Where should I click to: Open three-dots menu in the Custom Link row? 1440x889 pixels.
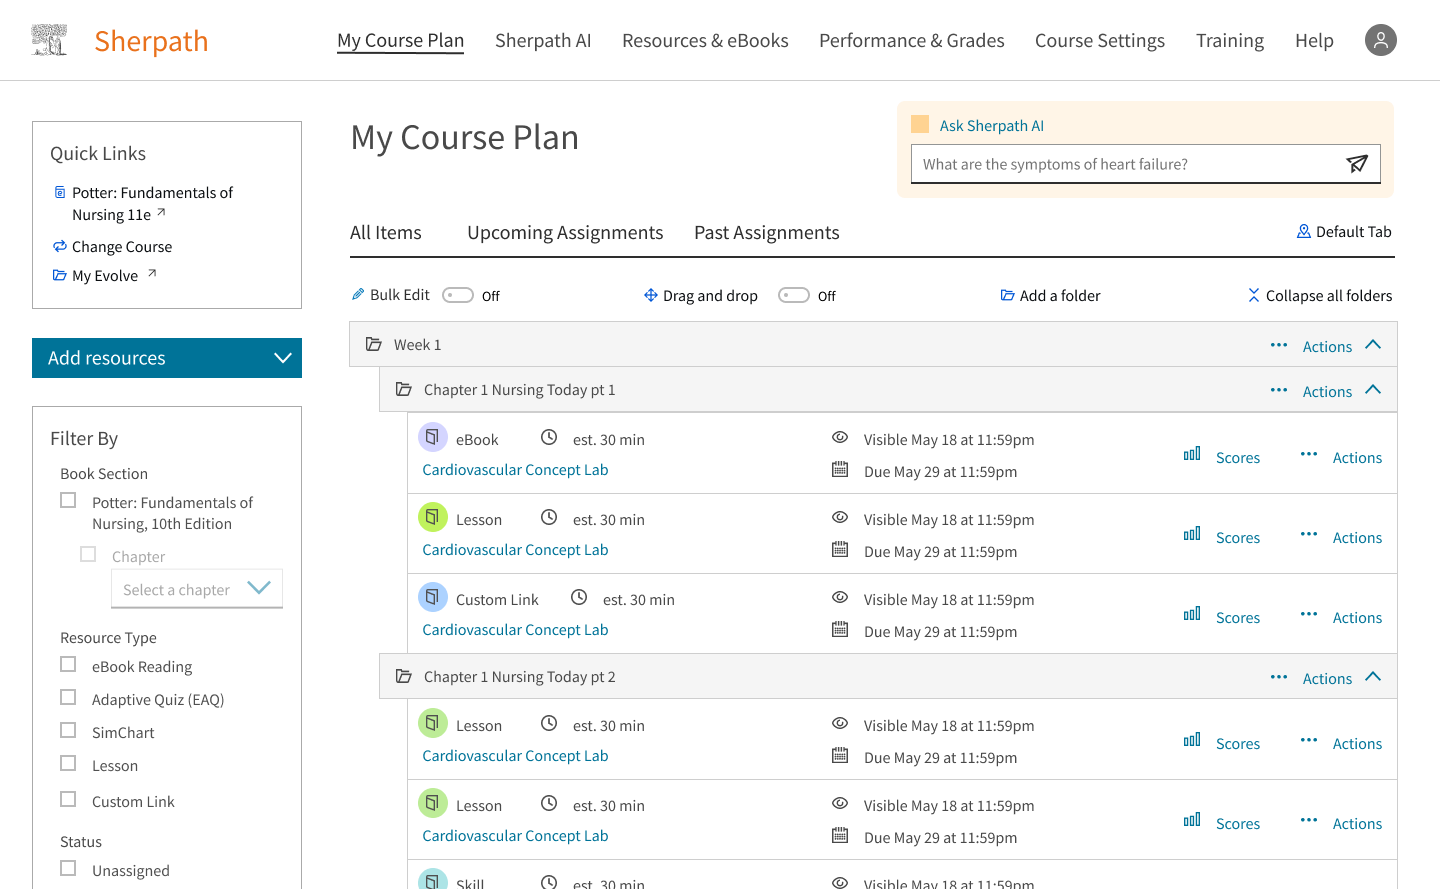tap(1309, 614)
